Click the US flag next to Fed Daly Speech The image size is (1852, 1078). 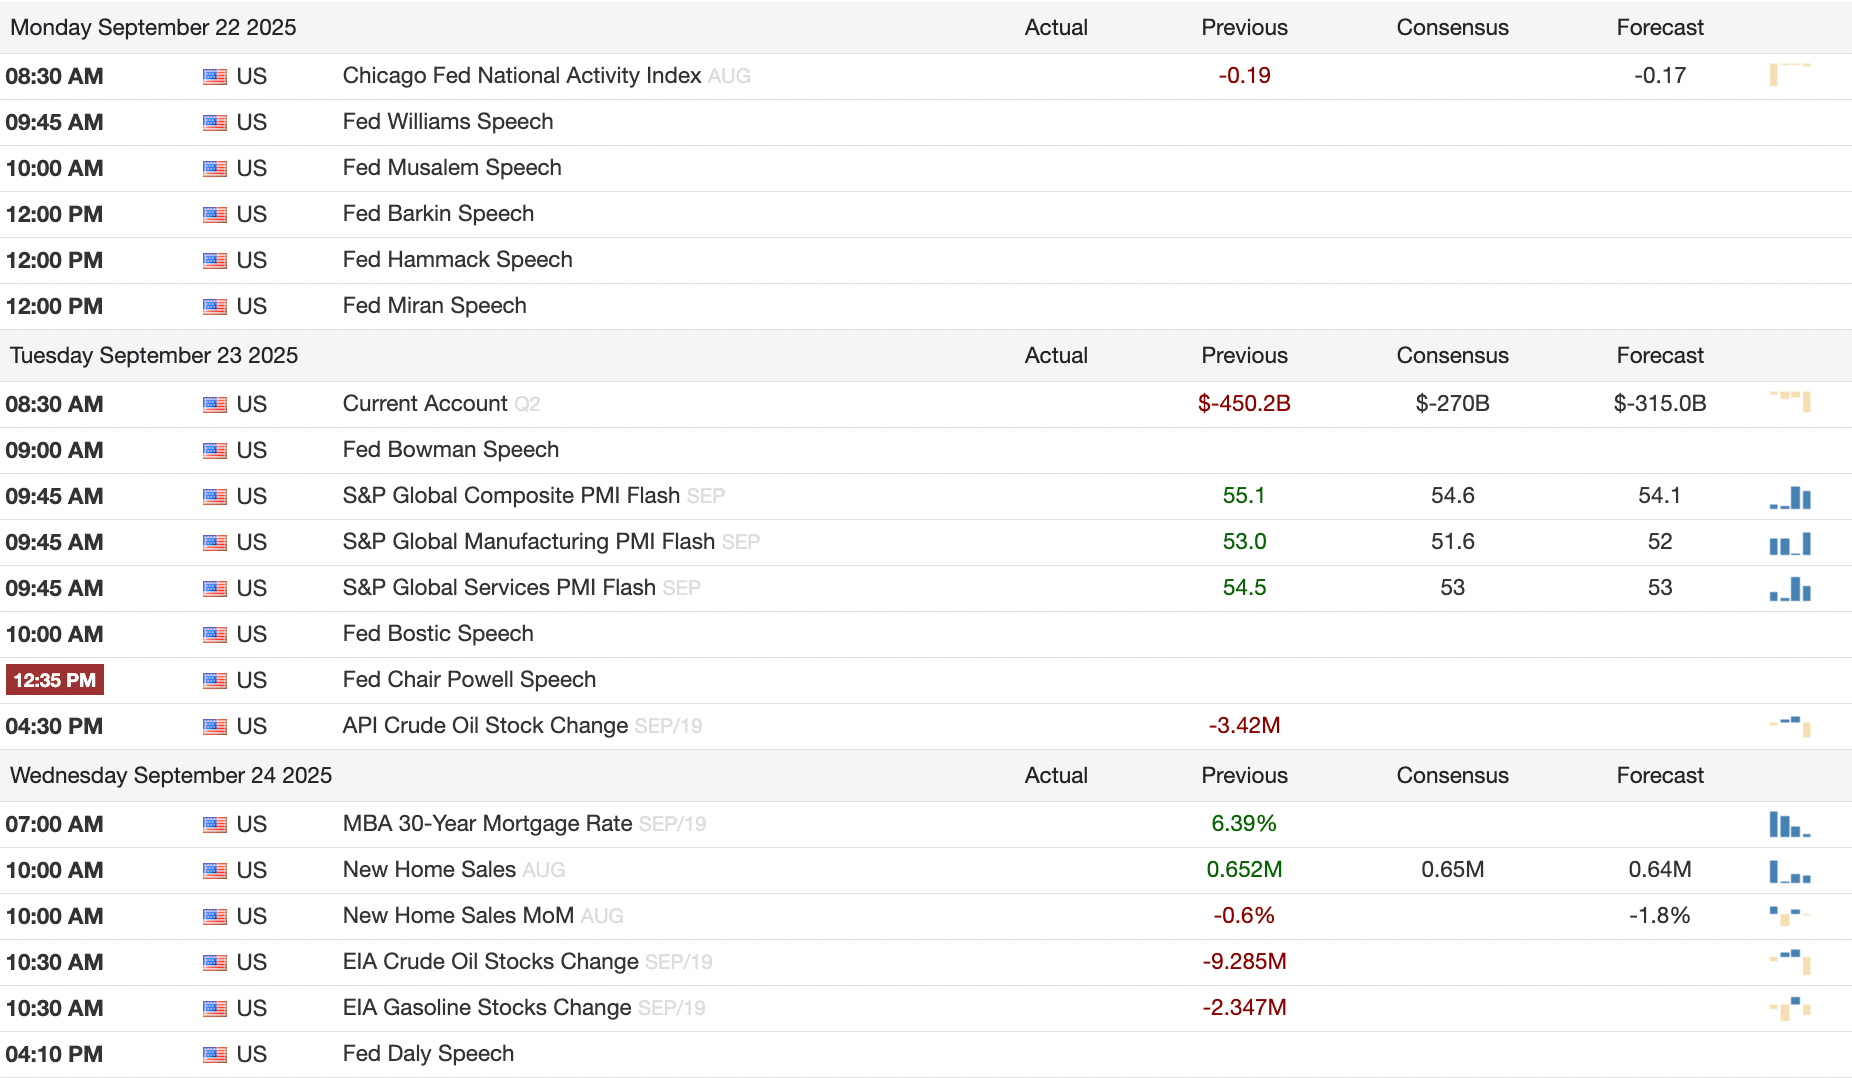click(x=214, y=1055)
